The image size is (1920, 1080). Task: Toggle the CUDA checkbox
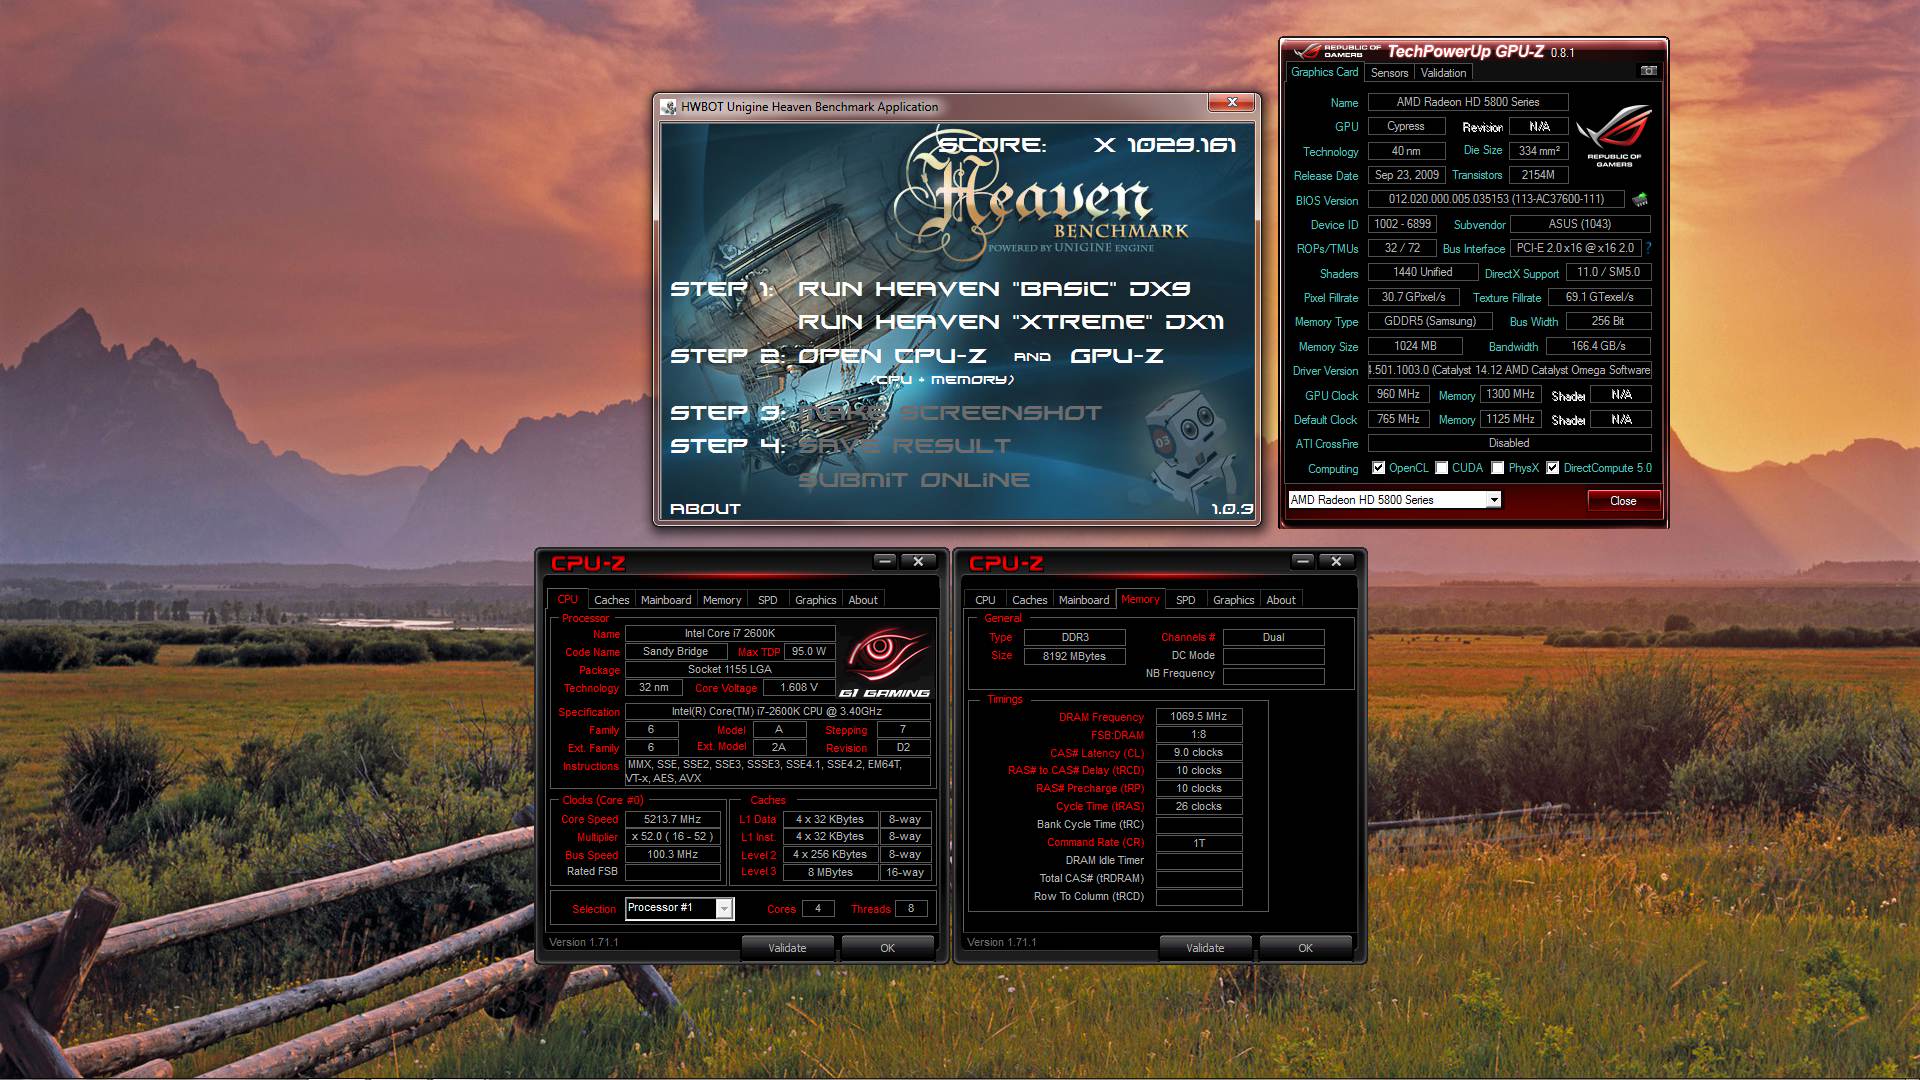[x=1442, y=468]
